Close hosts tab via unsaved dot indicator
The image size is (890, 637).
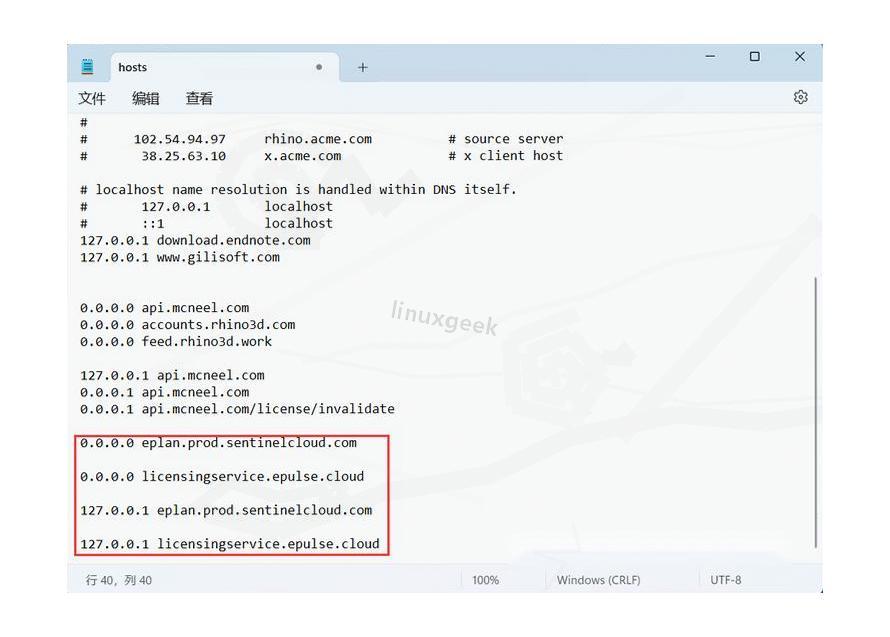click(x=319, y=67)
